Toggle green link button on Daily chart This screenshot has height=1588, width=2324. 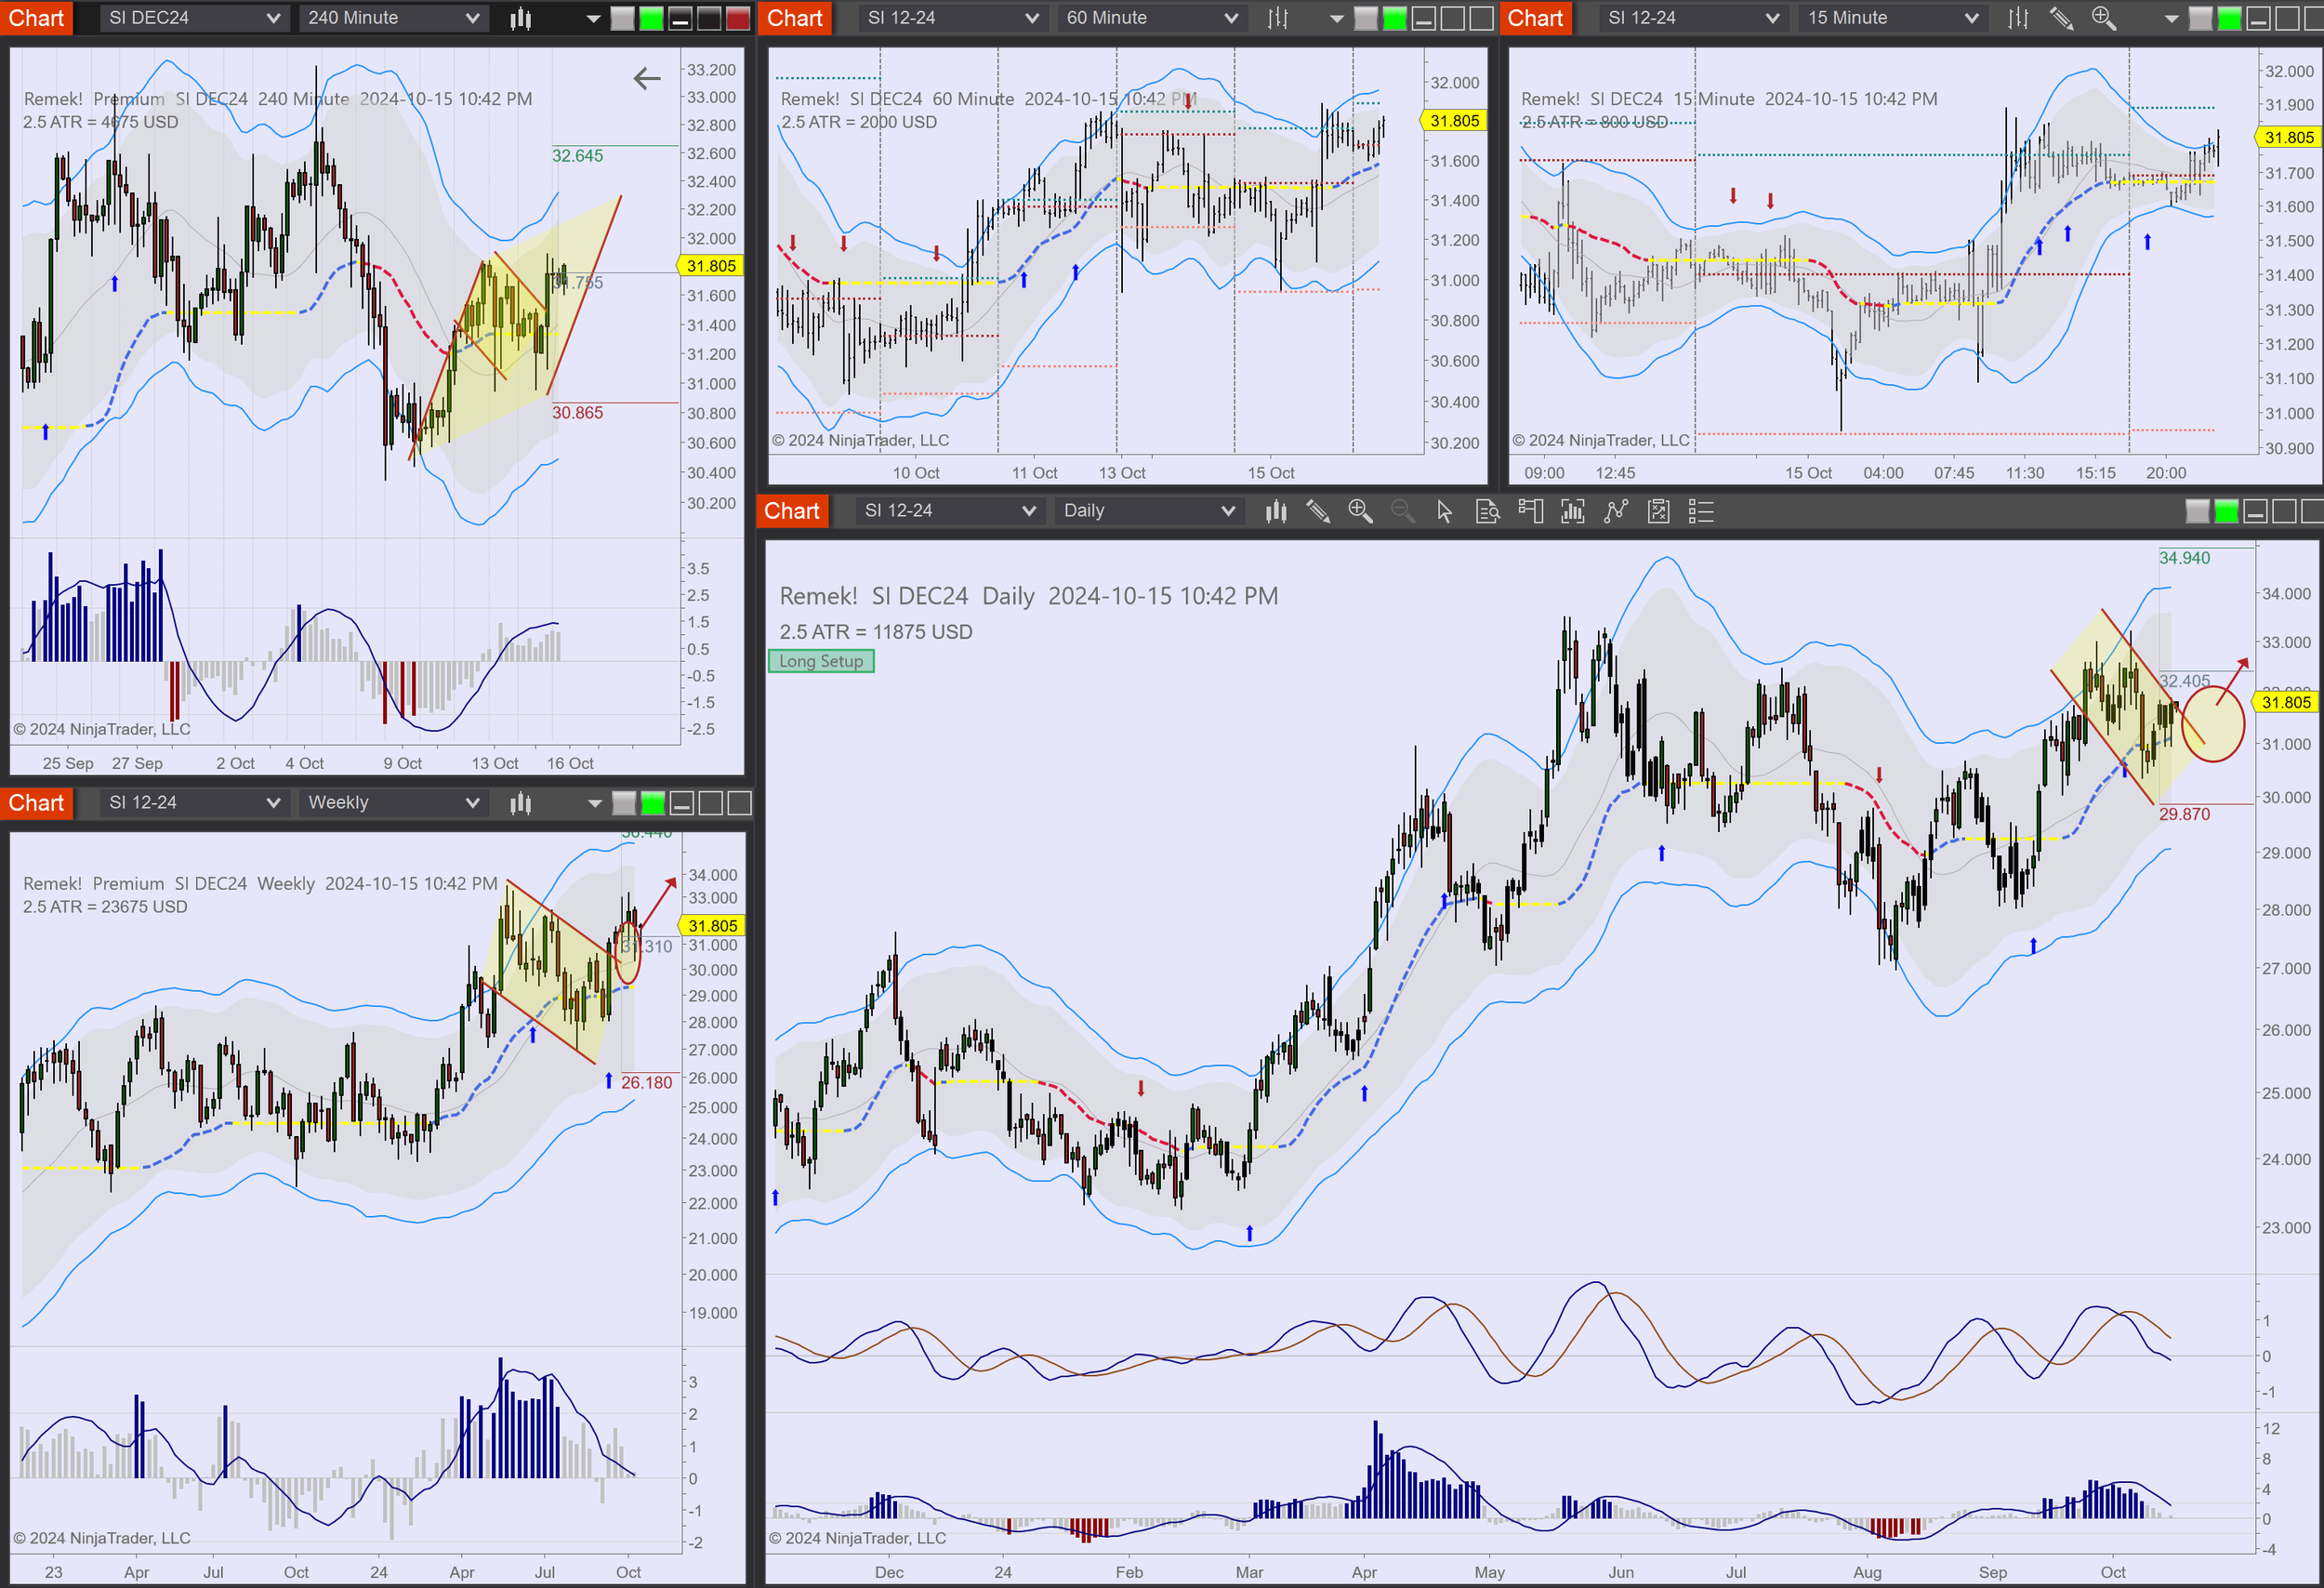pos(2226,512)
